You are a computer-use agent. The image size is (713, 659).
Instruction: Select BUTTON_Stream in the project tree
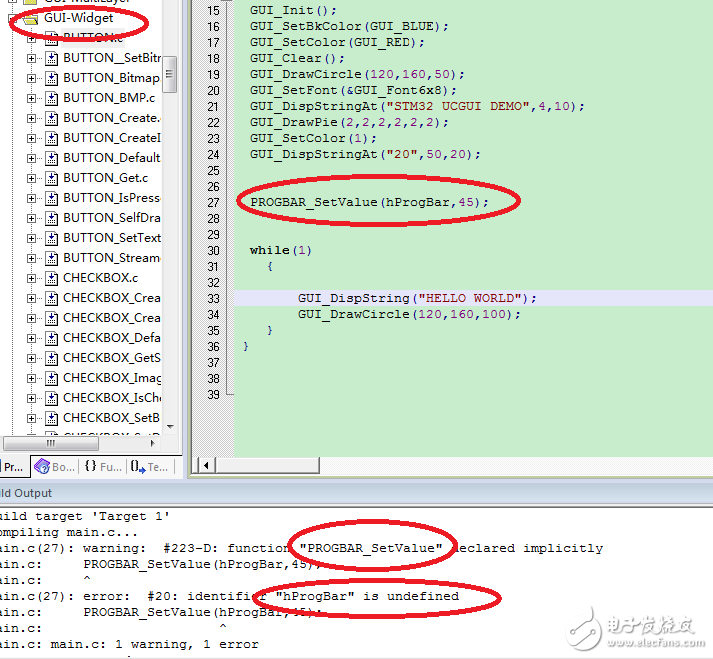(112, 258)
